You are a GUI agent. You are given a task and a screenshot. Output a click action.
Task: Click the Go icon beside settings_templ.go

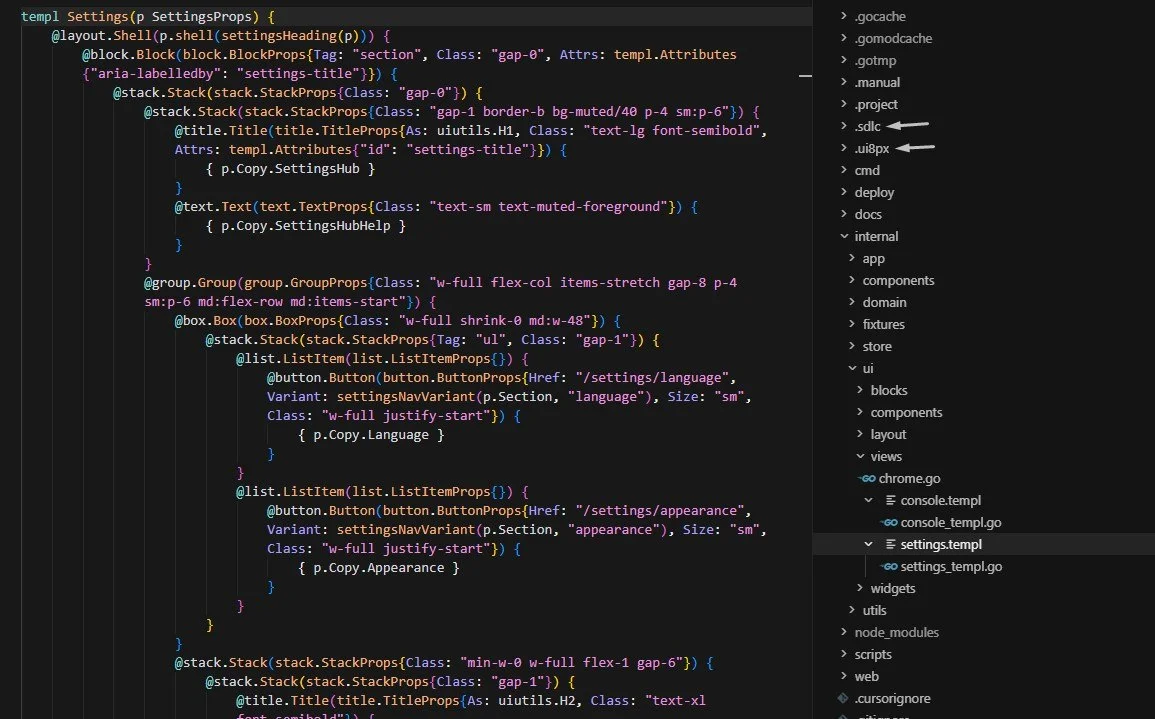click(890, 567)
